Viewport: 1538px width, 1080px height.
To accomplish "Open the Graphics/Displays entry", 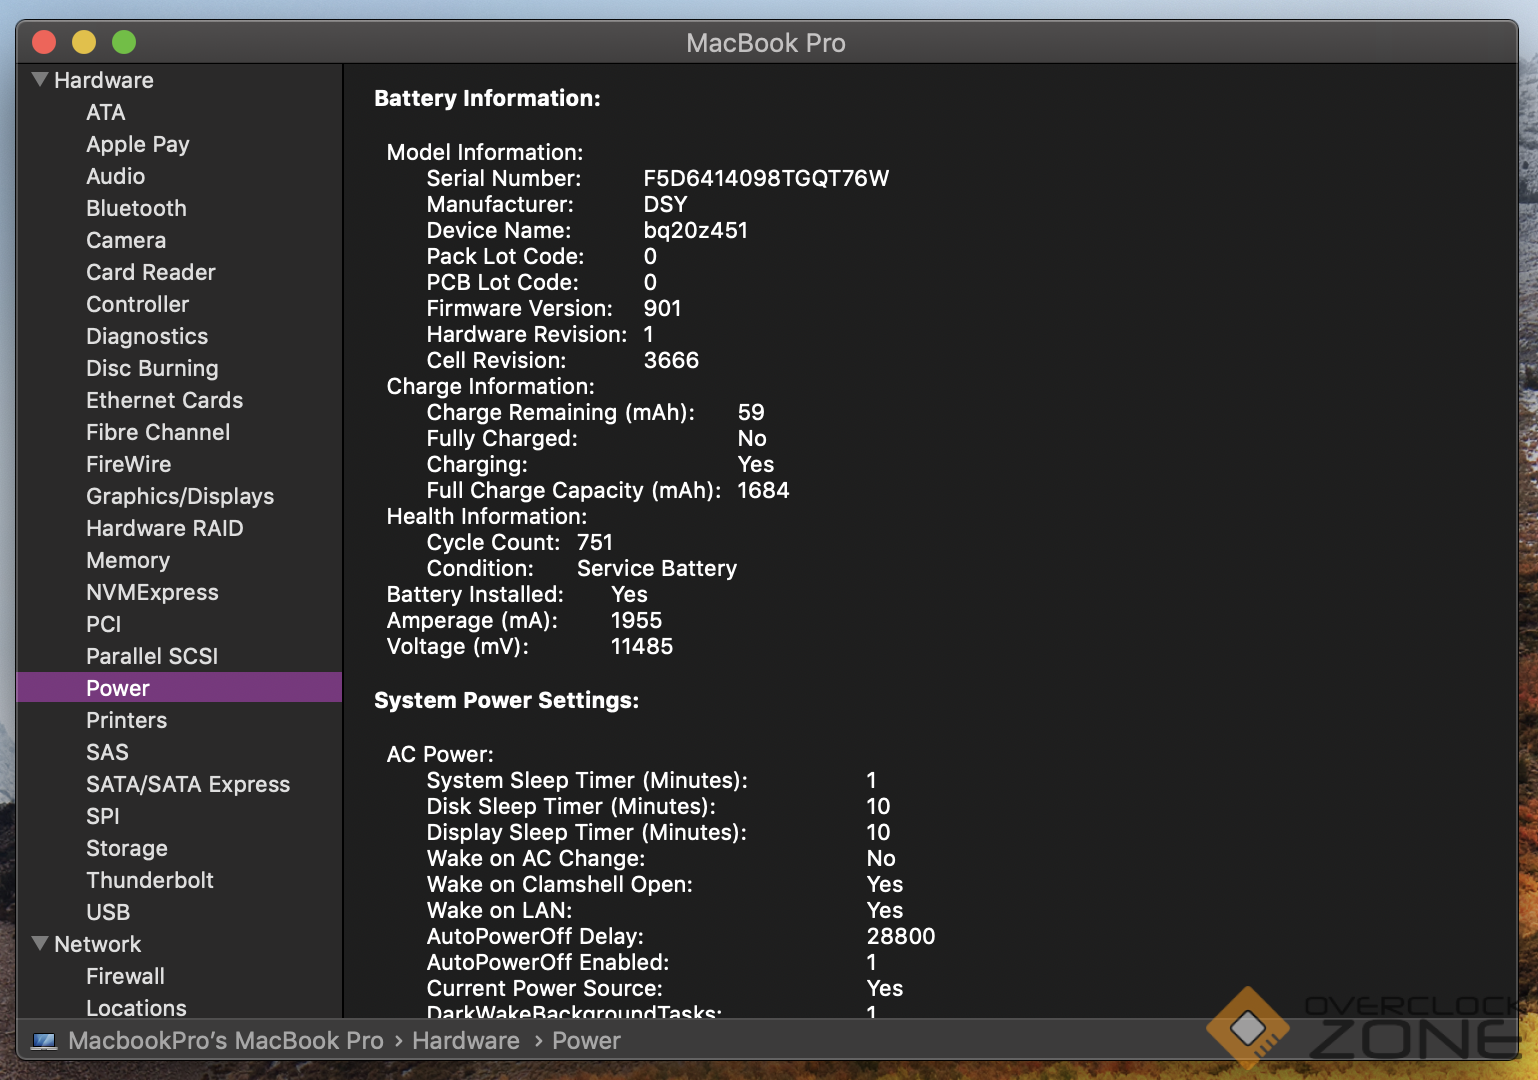I will pos(180,496).
